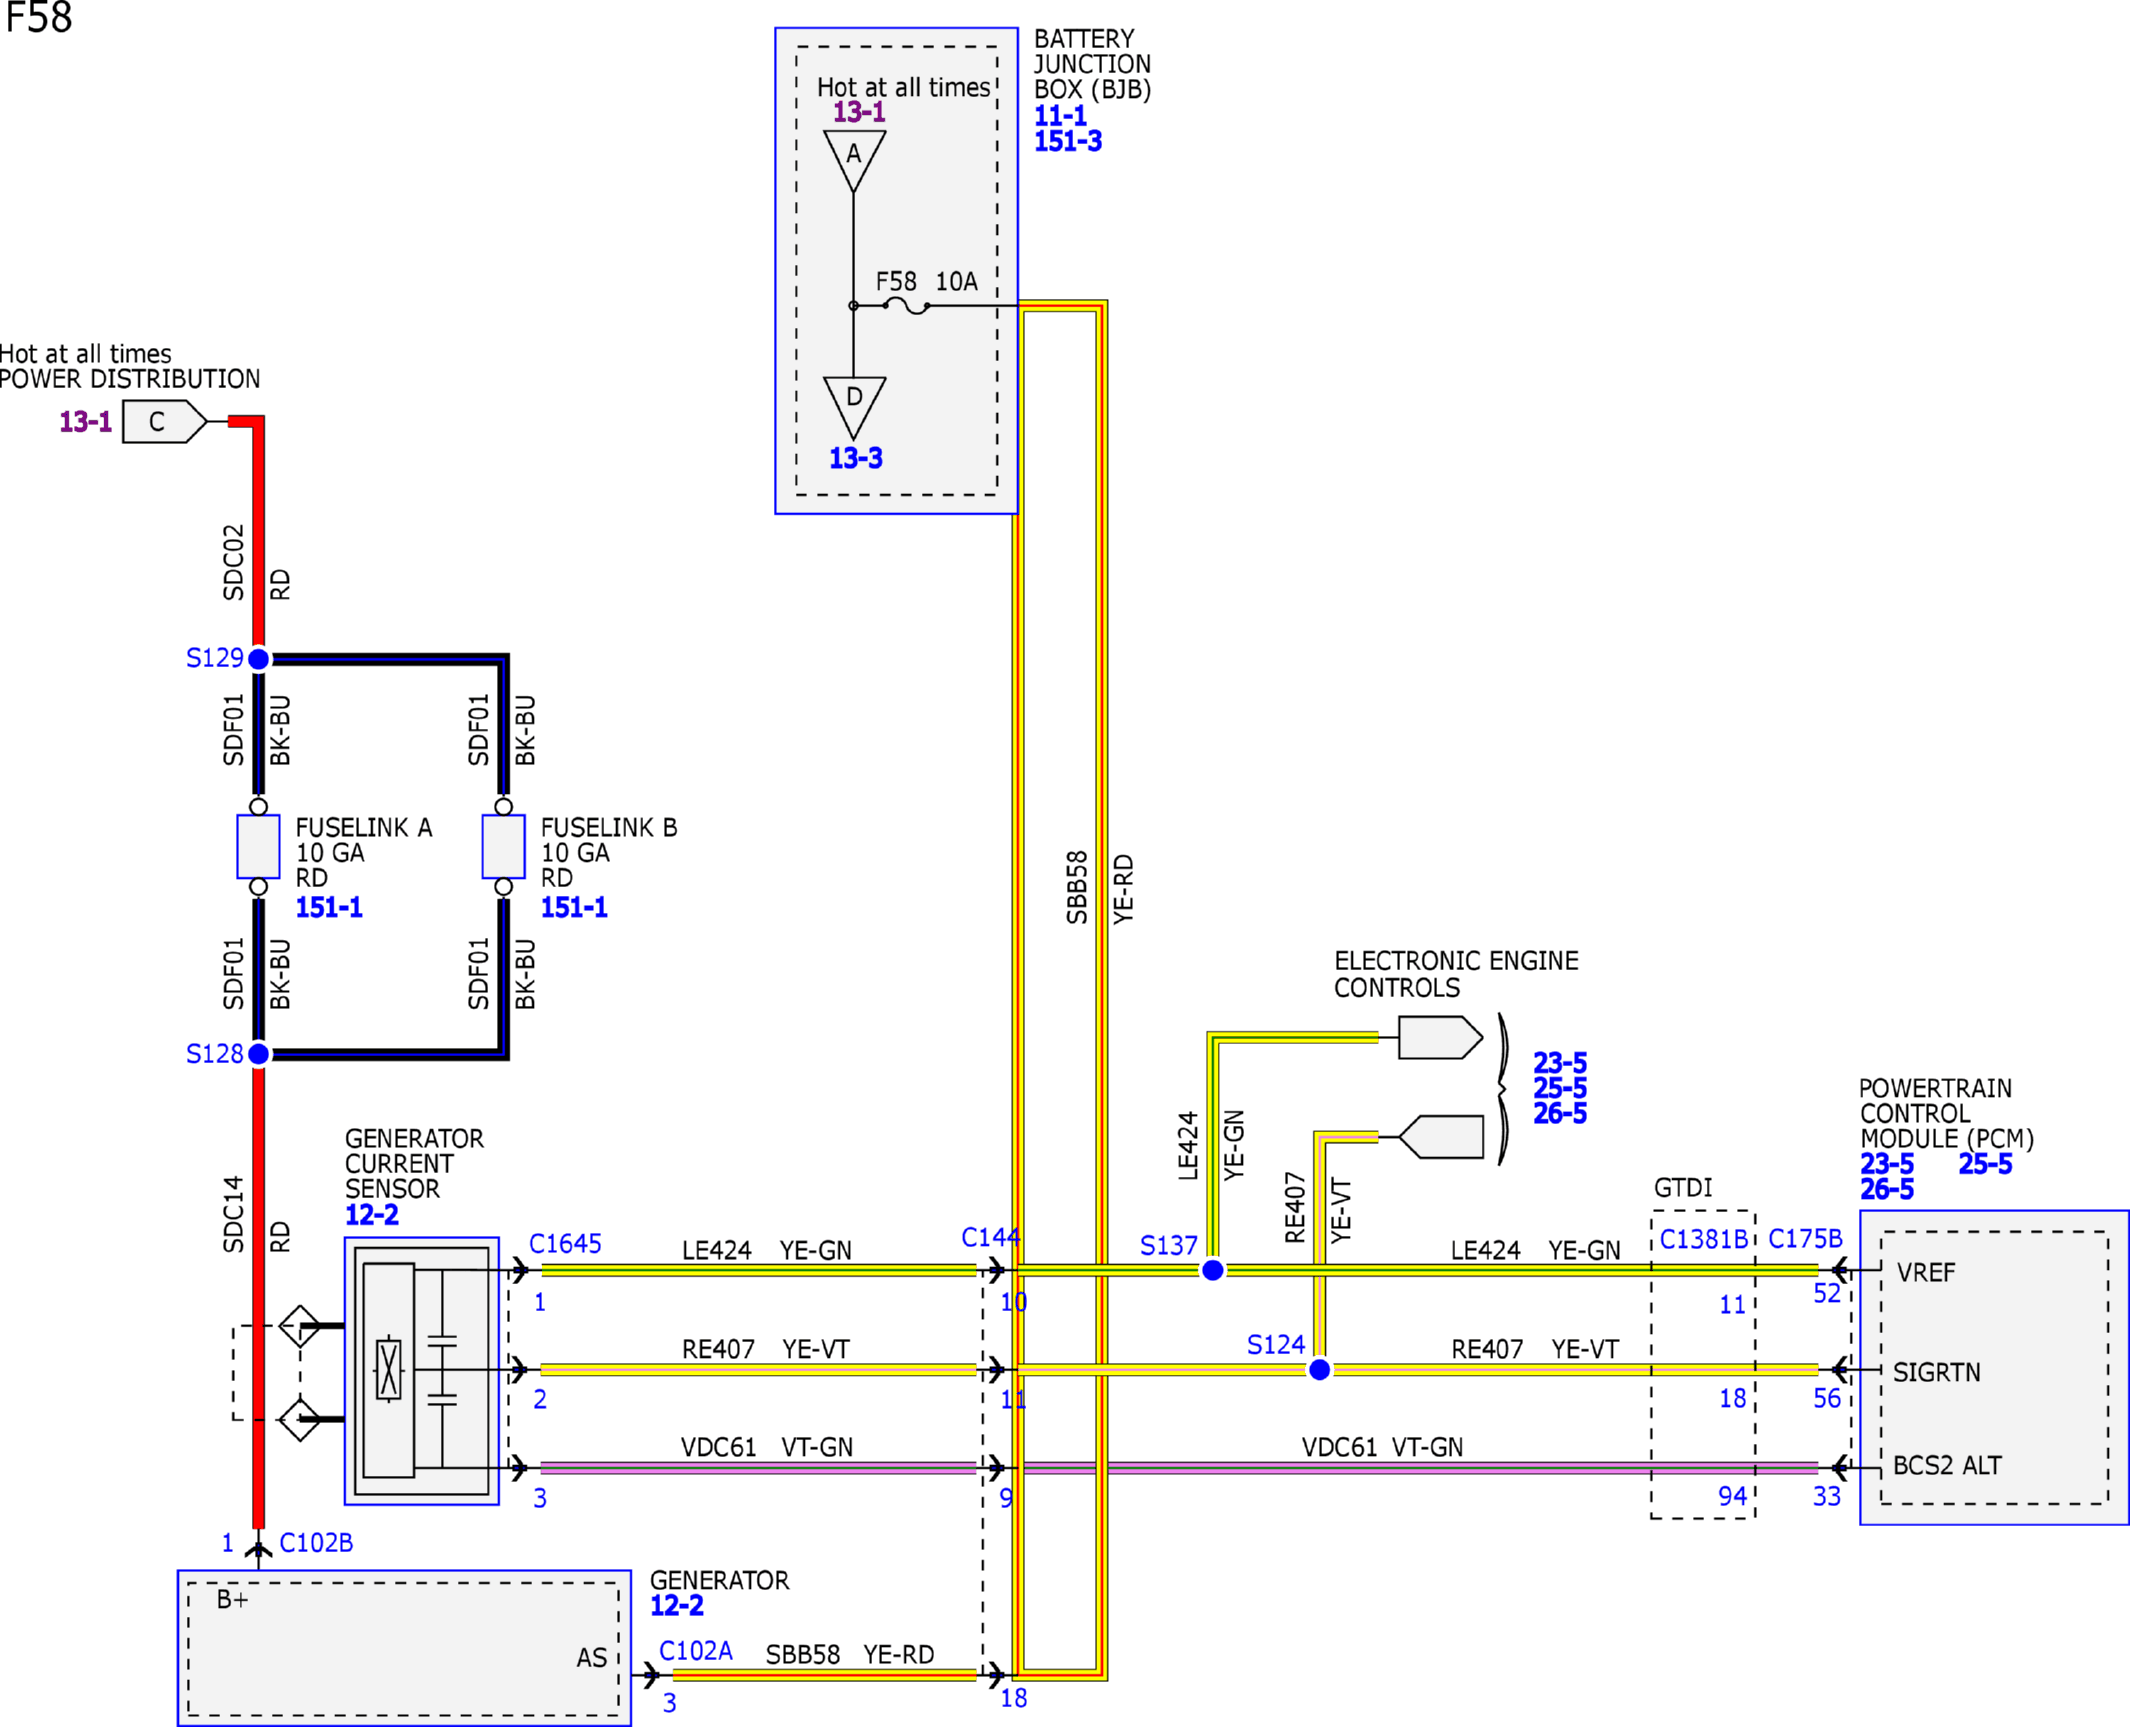Click the S137 splice dot

coord(1213,1270)
